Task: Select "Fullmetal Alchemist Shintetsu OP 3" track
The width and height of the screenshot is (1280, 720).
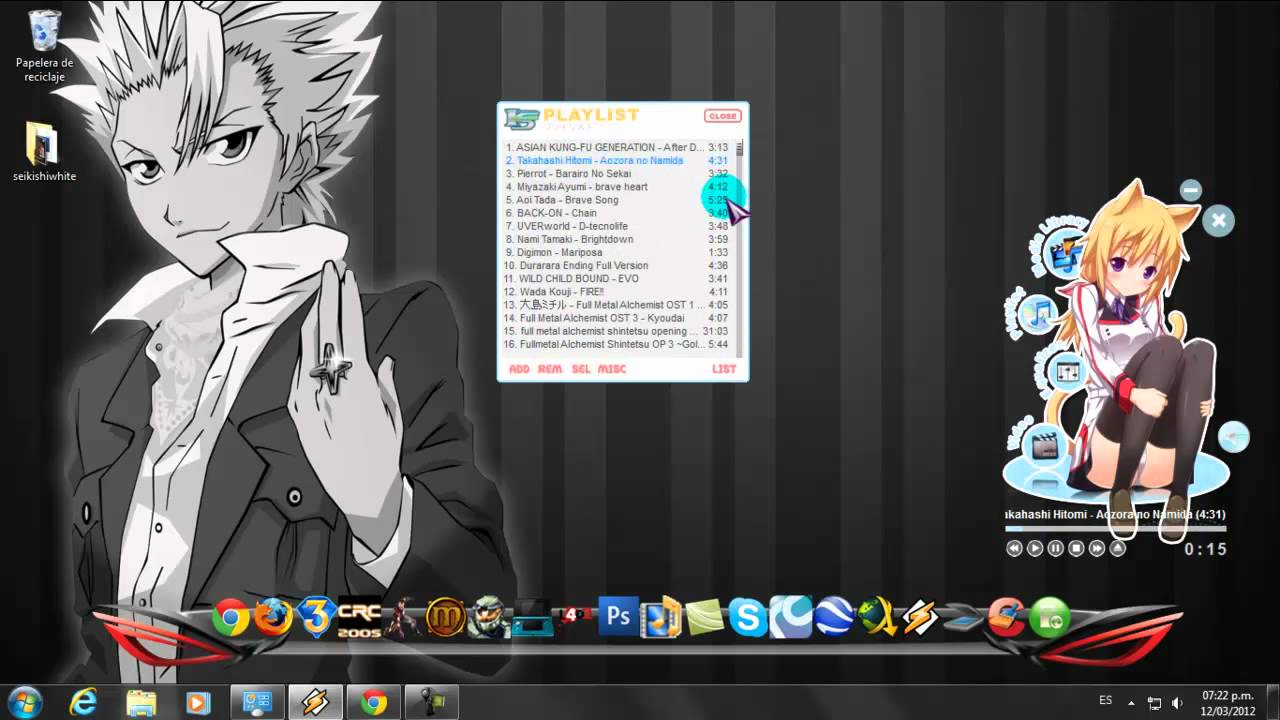Action: pyautogui.click(x=617, y=344)
